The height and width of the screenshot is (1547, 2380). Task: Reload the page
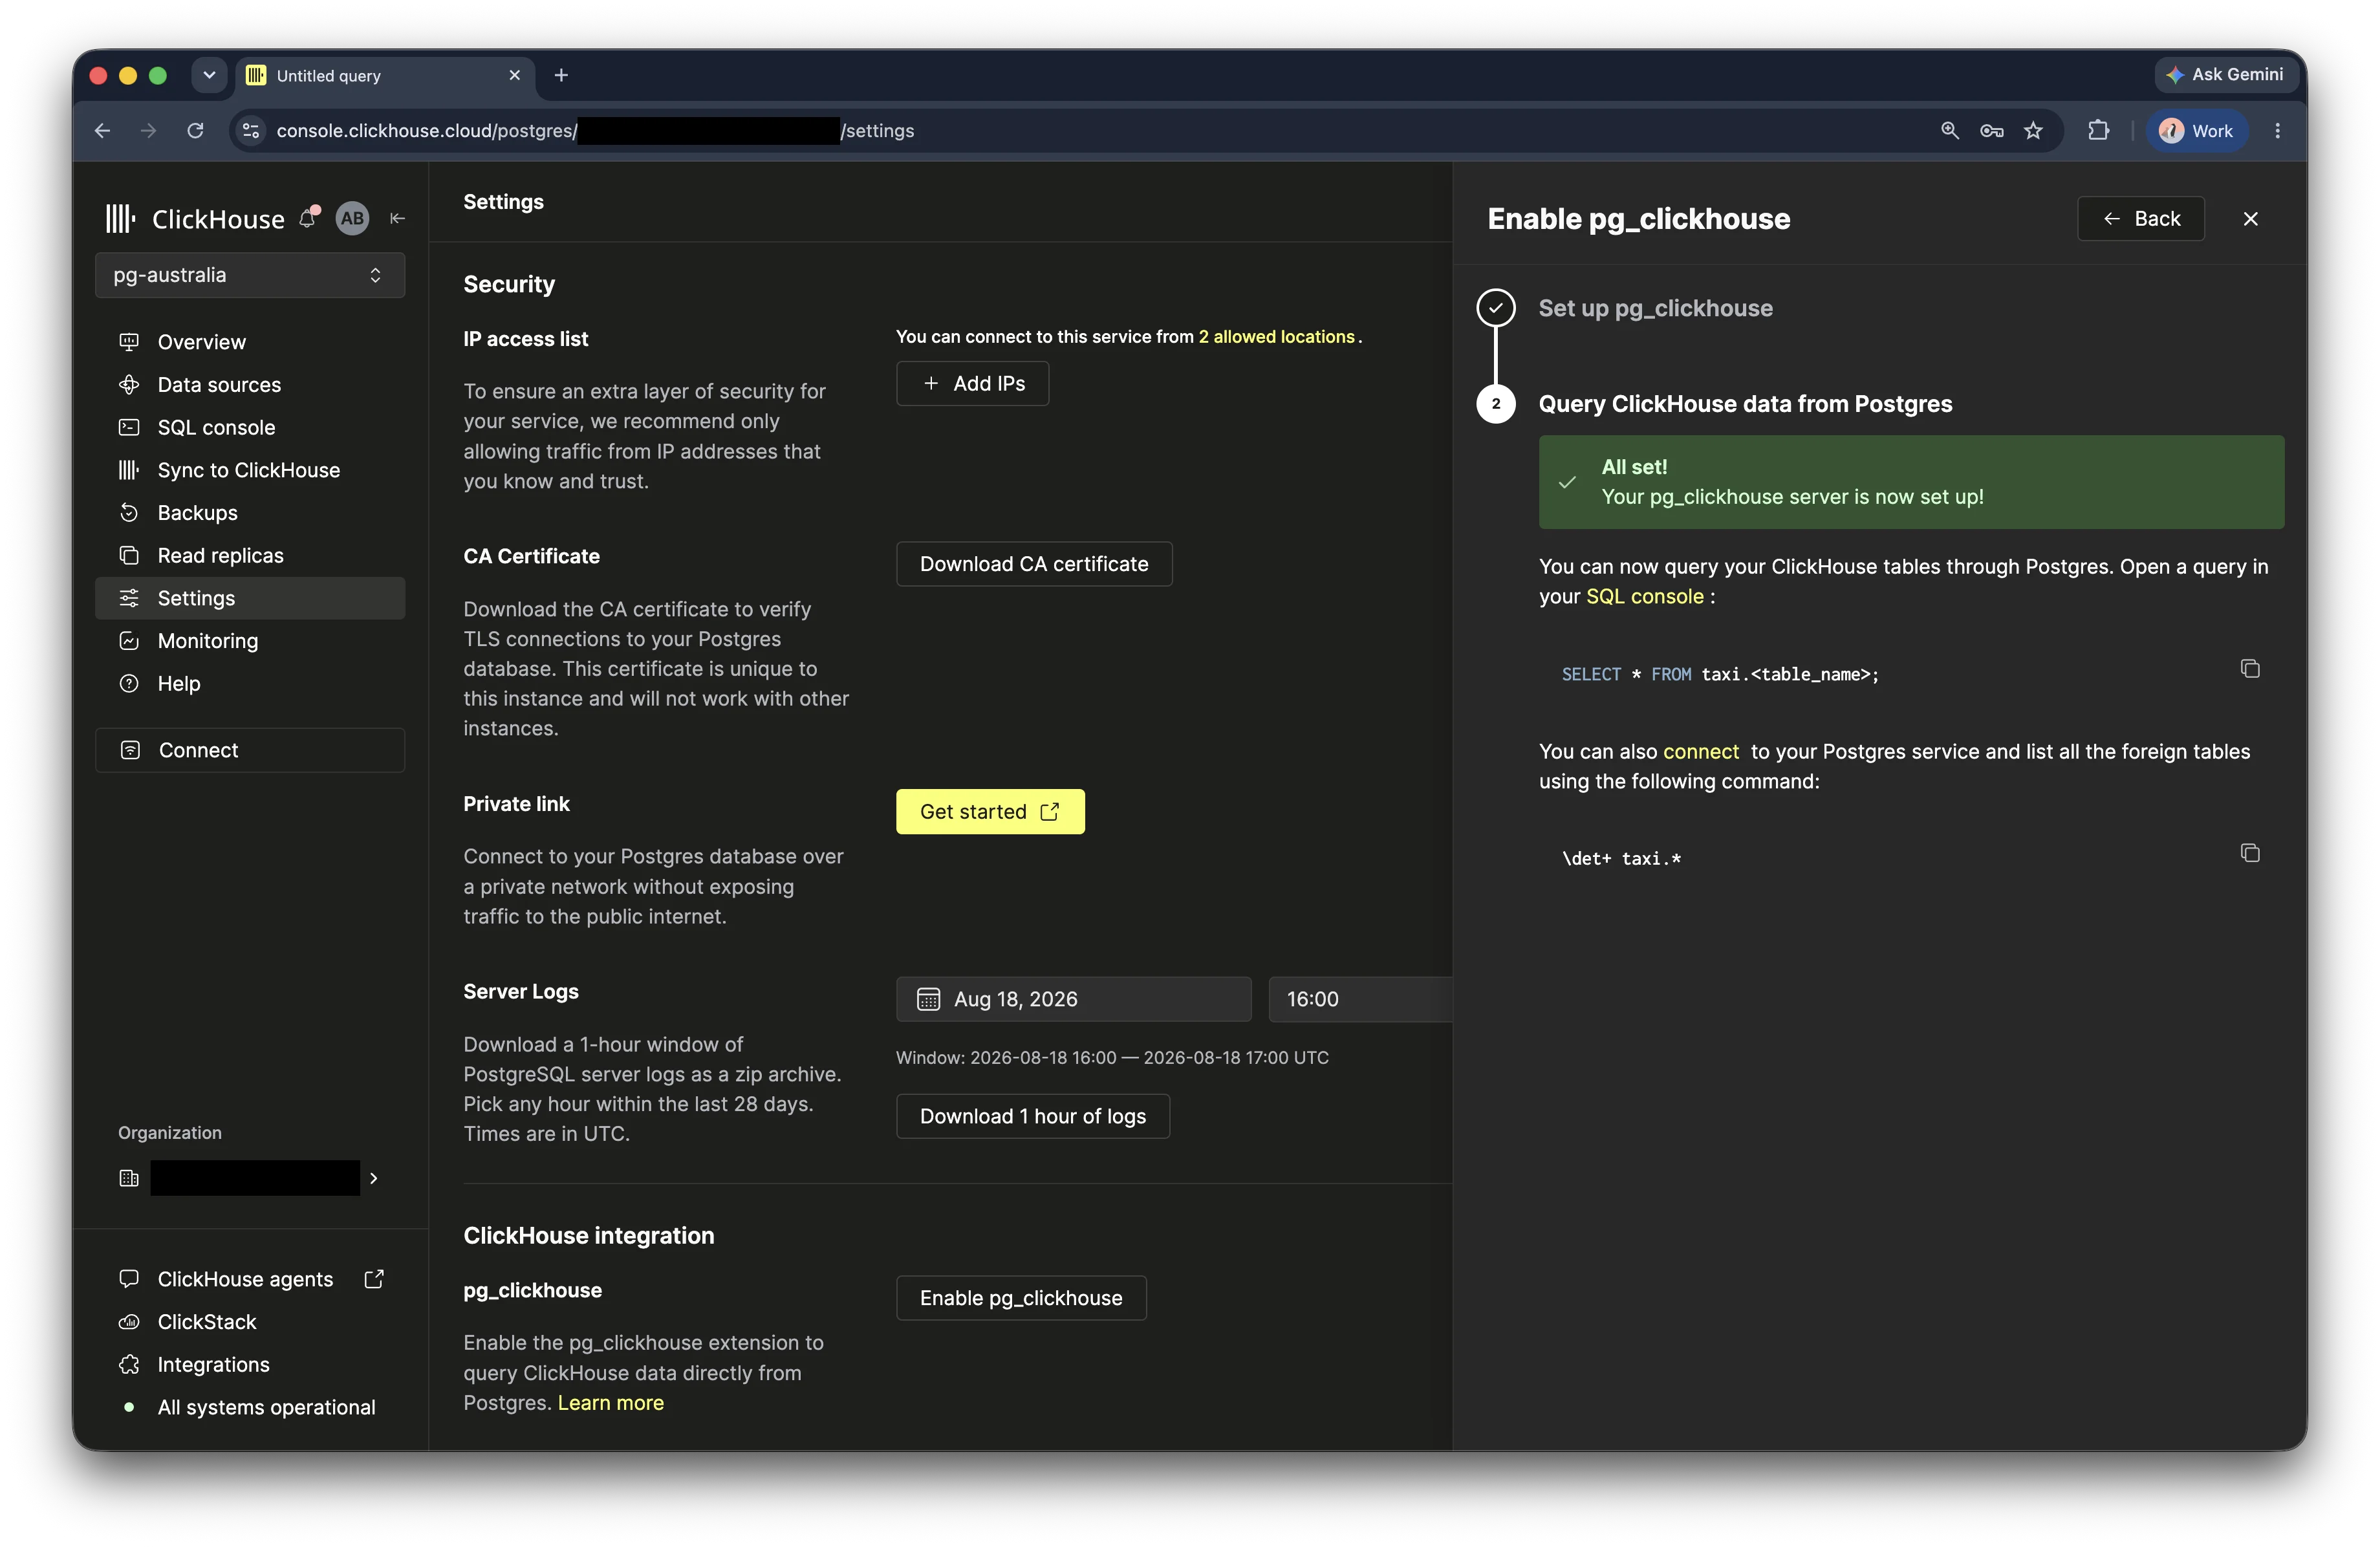coord(196,131)
